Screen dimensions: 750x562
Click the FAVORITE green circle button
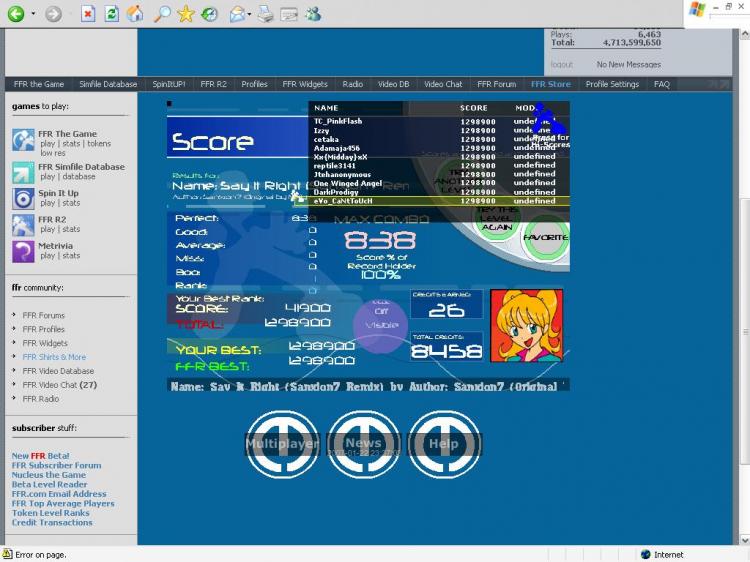[x=546, y=238]
